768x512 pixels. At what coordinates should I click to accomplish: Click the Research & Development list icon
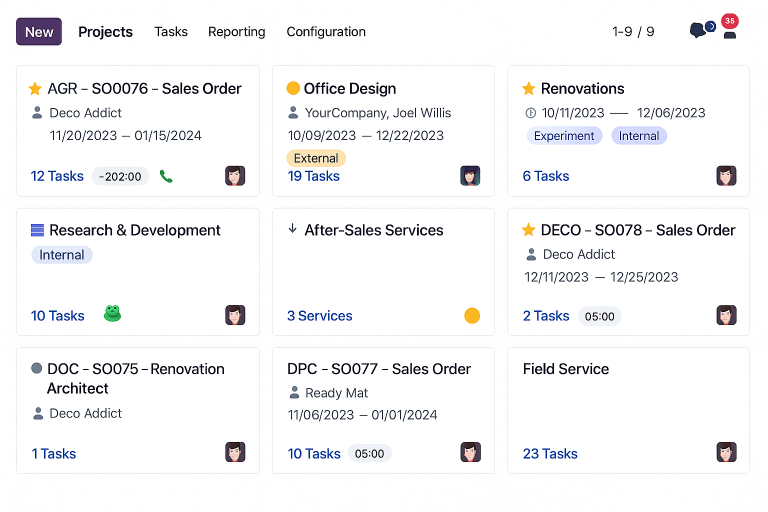[x=37, y=230]
